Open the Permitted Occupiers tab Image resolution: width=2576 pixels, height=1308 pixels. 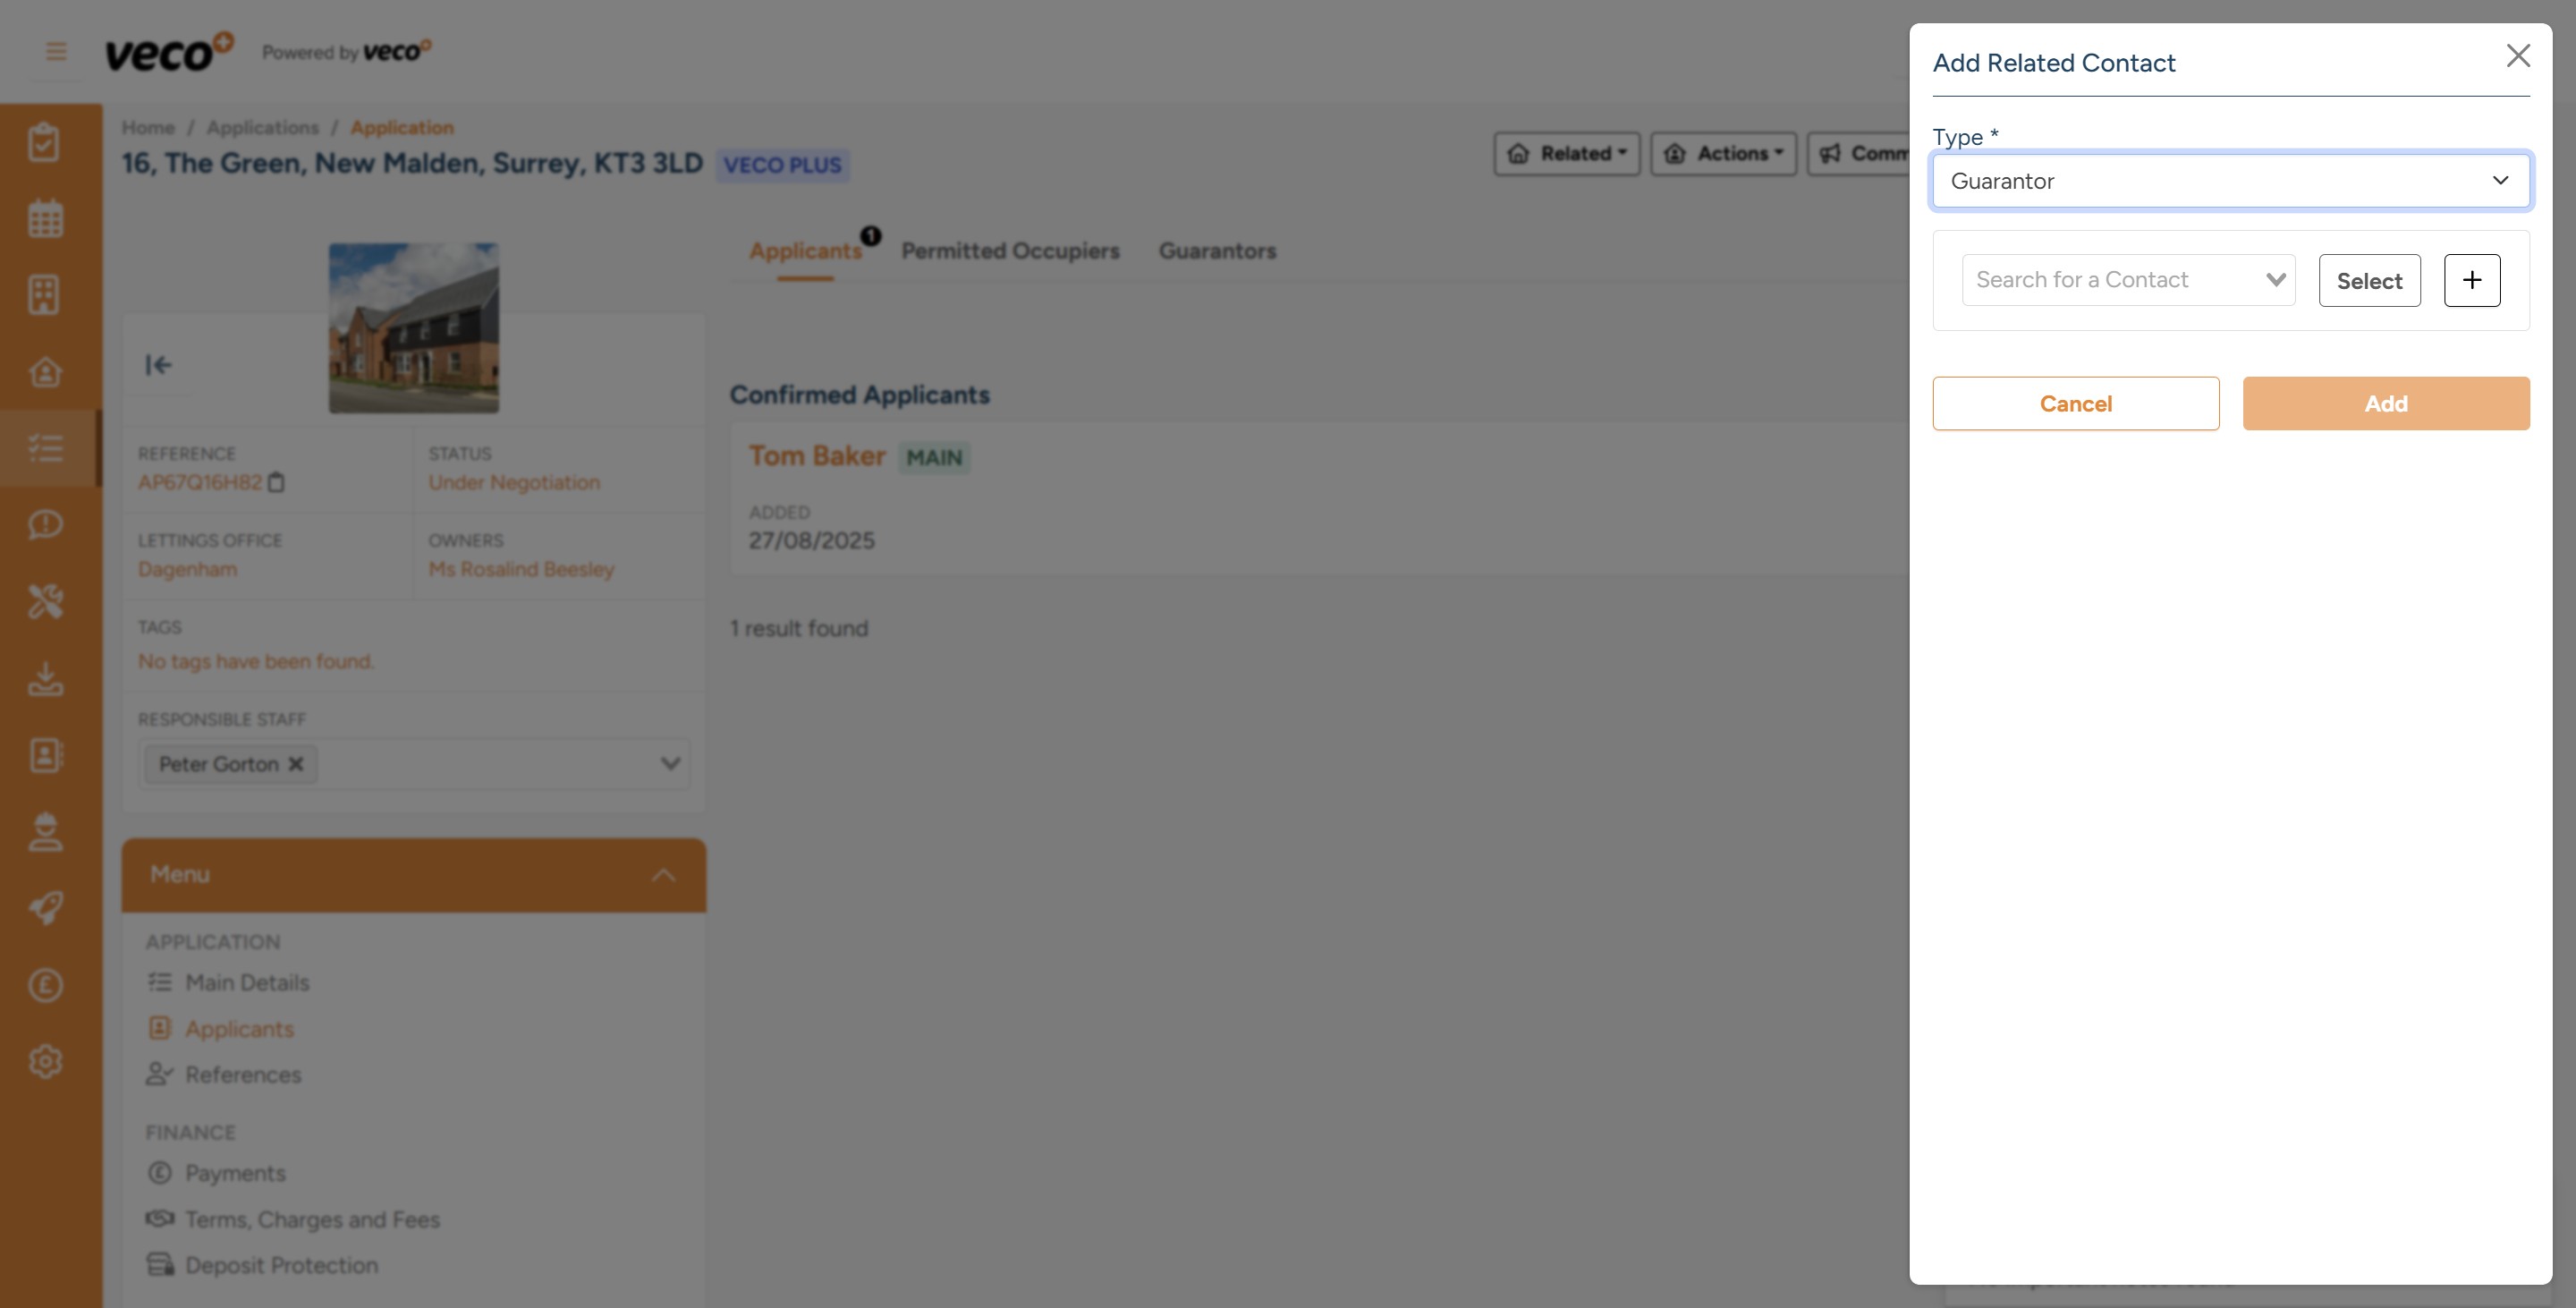click(x=1011, y=251)
